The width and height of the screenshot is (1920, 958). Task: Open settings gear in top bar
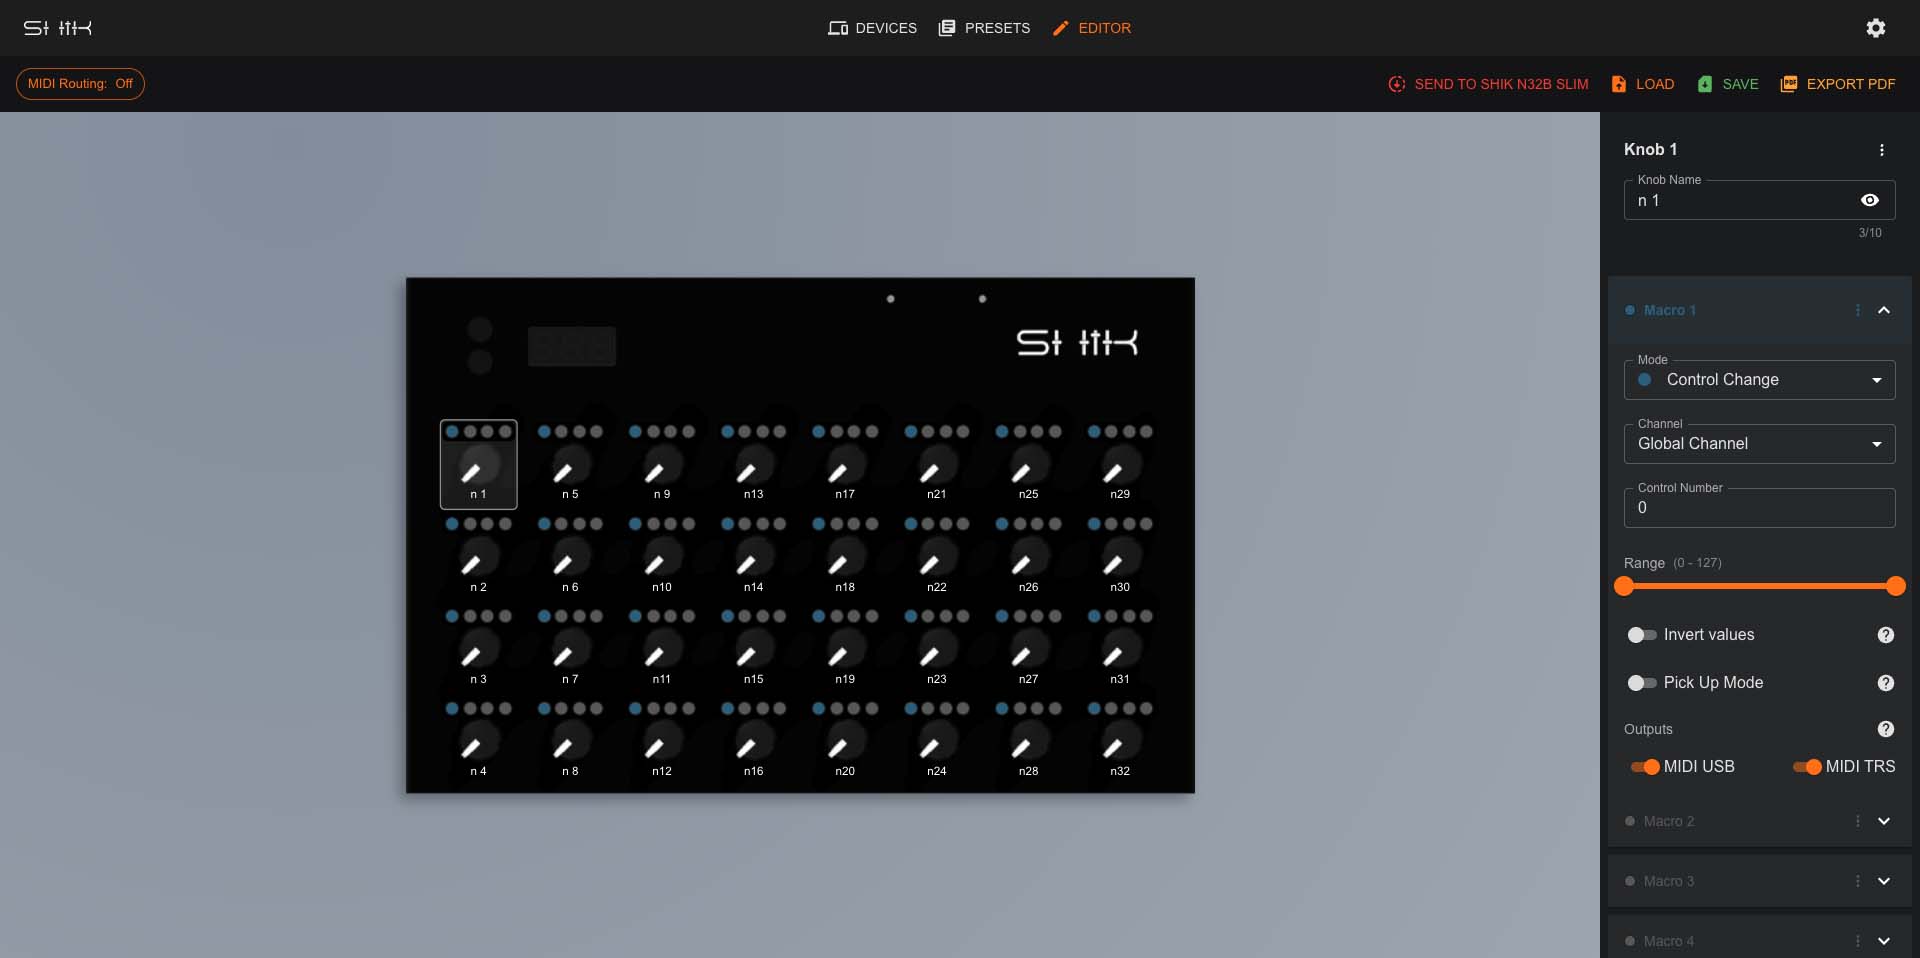pyautogui.click(x=1875, y=28)
